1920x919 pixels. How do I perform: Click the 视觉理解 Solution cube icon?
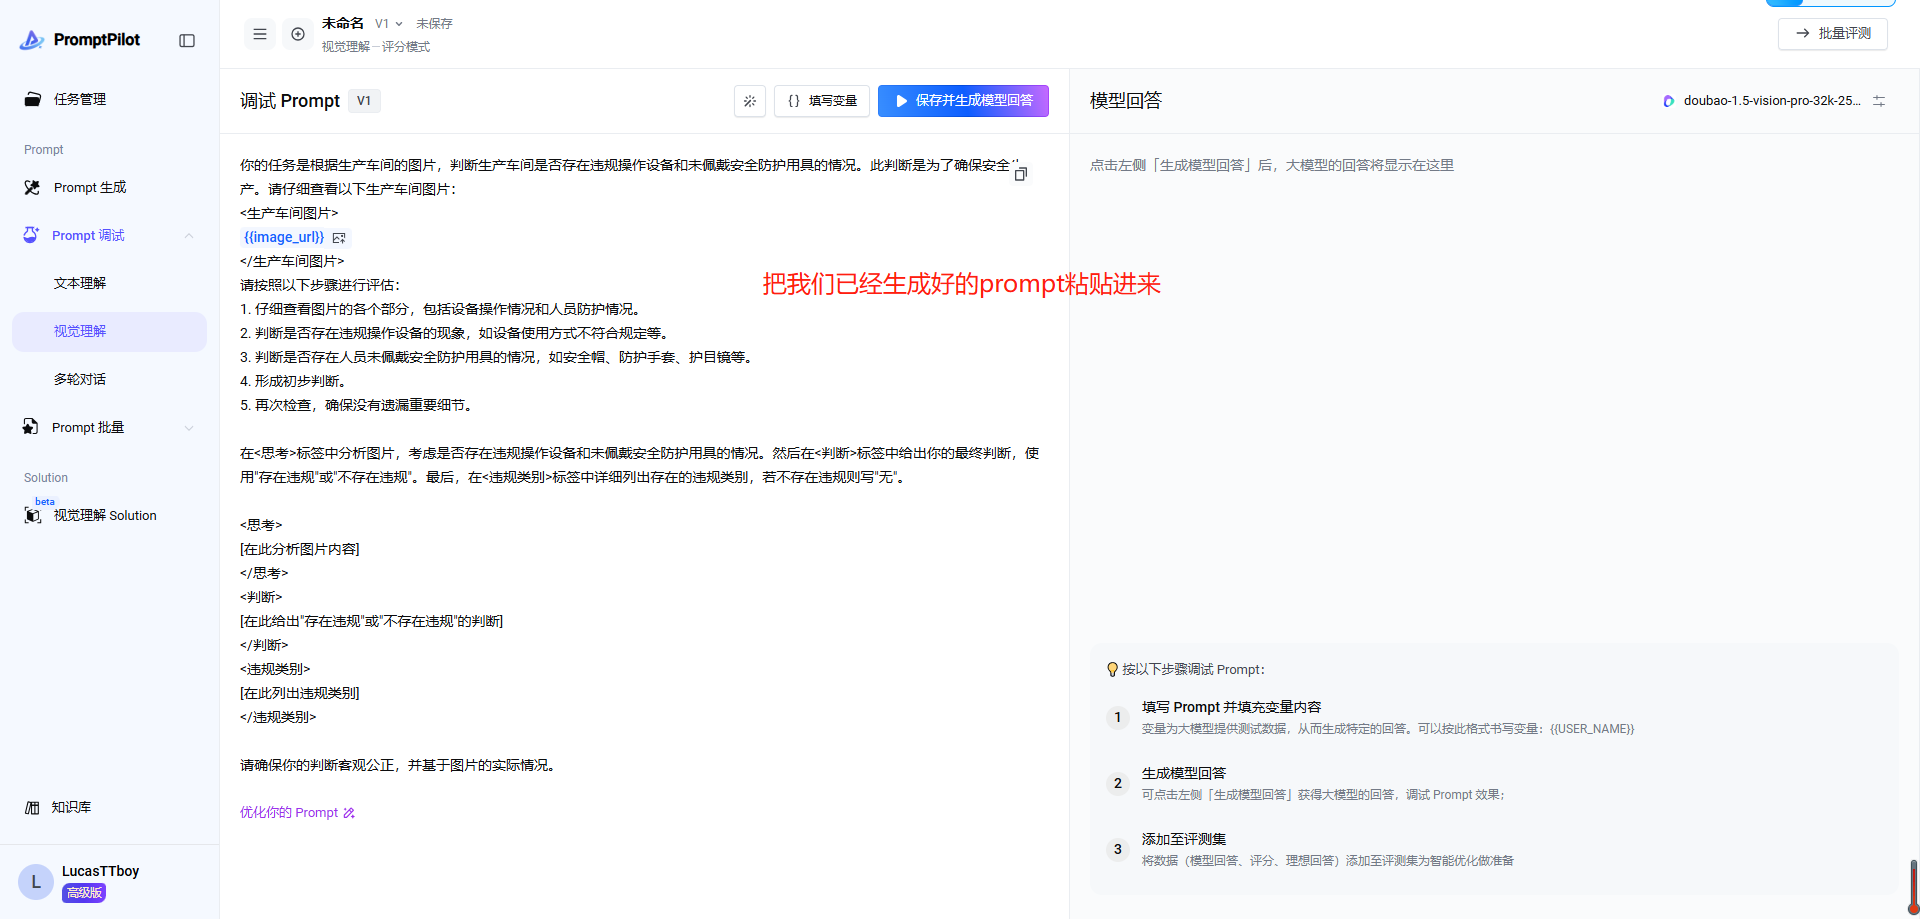pyautogui.click(x=33, y=515)
